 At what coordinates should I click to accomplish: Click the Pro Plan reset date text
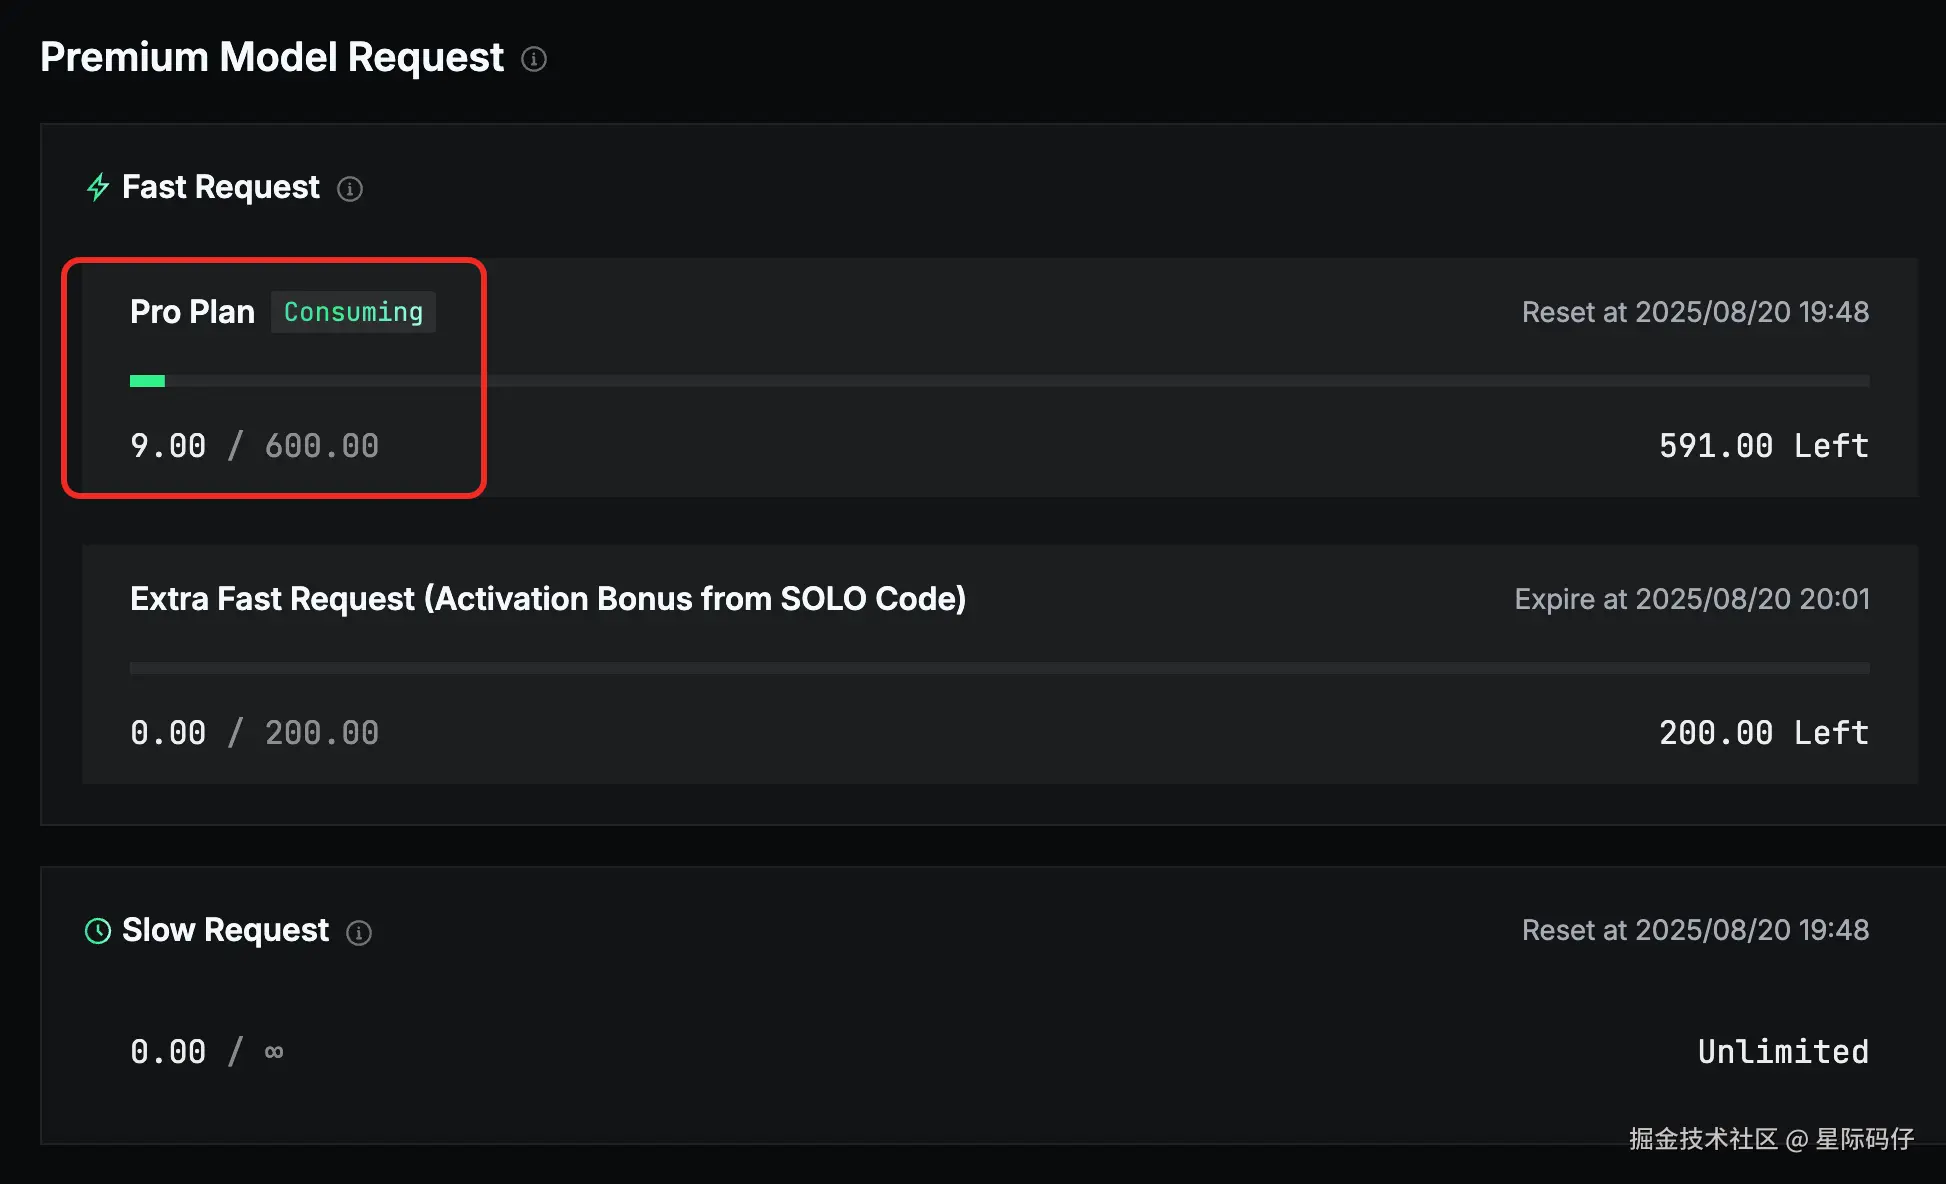1695,312
